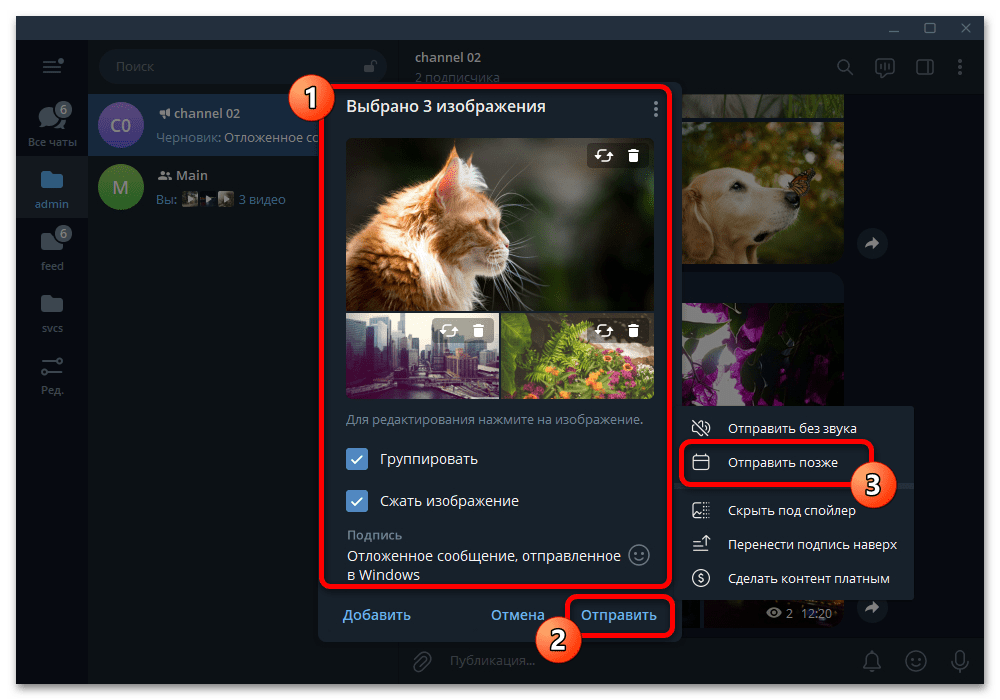Choose 'Перенести подпись наверх' option
The height and width of the screenshot is (700, 1000).
(793, 544)
